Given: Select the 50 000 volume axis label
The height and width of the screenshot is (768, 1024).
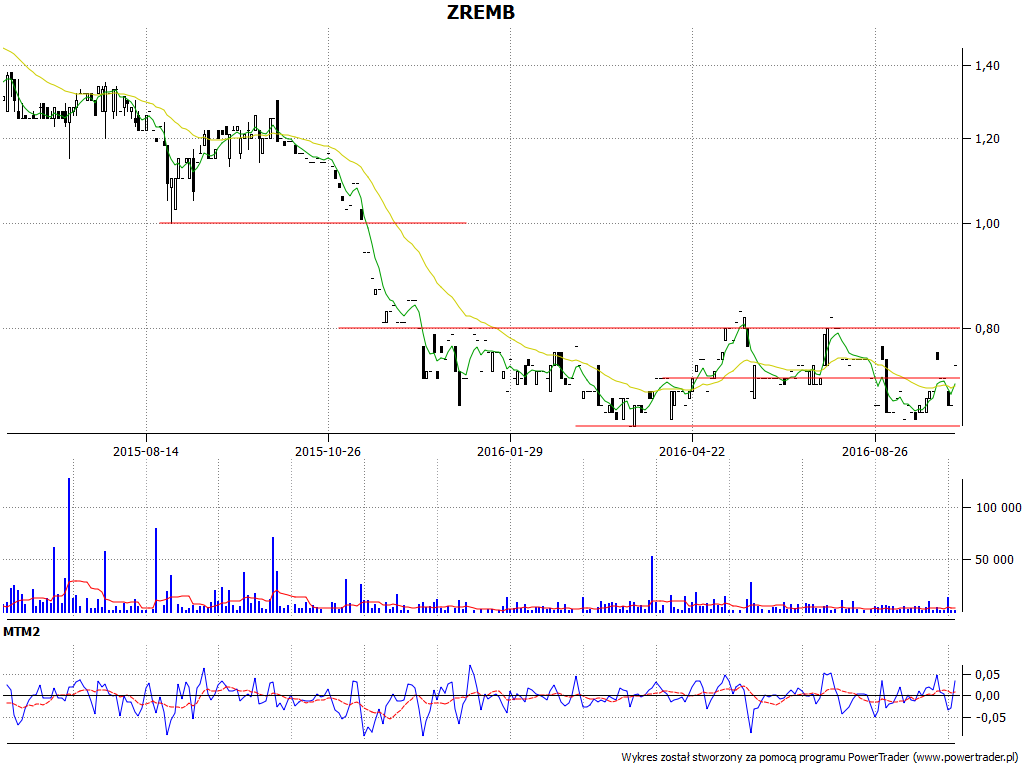Looking at the screenshot, I should tap(995, 559).
